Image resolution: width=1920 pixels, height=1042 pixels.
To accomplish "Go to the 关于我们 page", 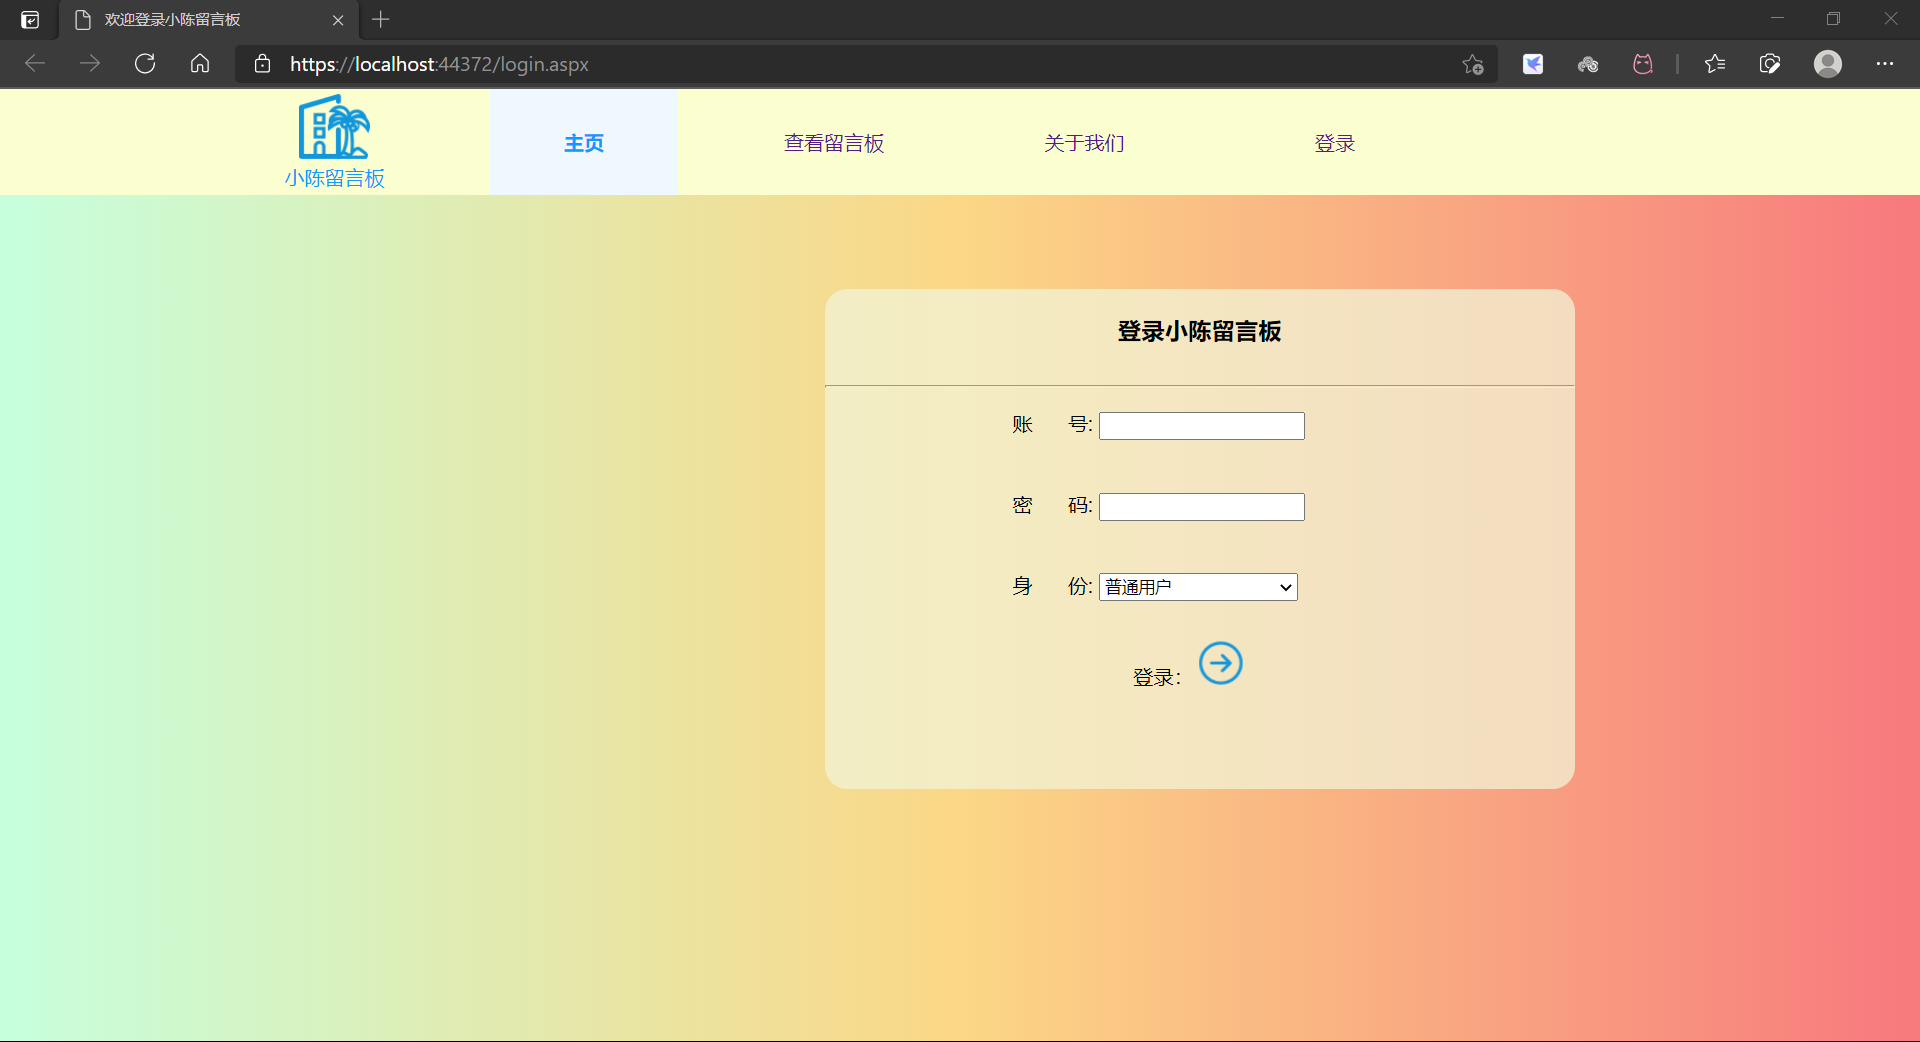I will (x=1084, y=143).
